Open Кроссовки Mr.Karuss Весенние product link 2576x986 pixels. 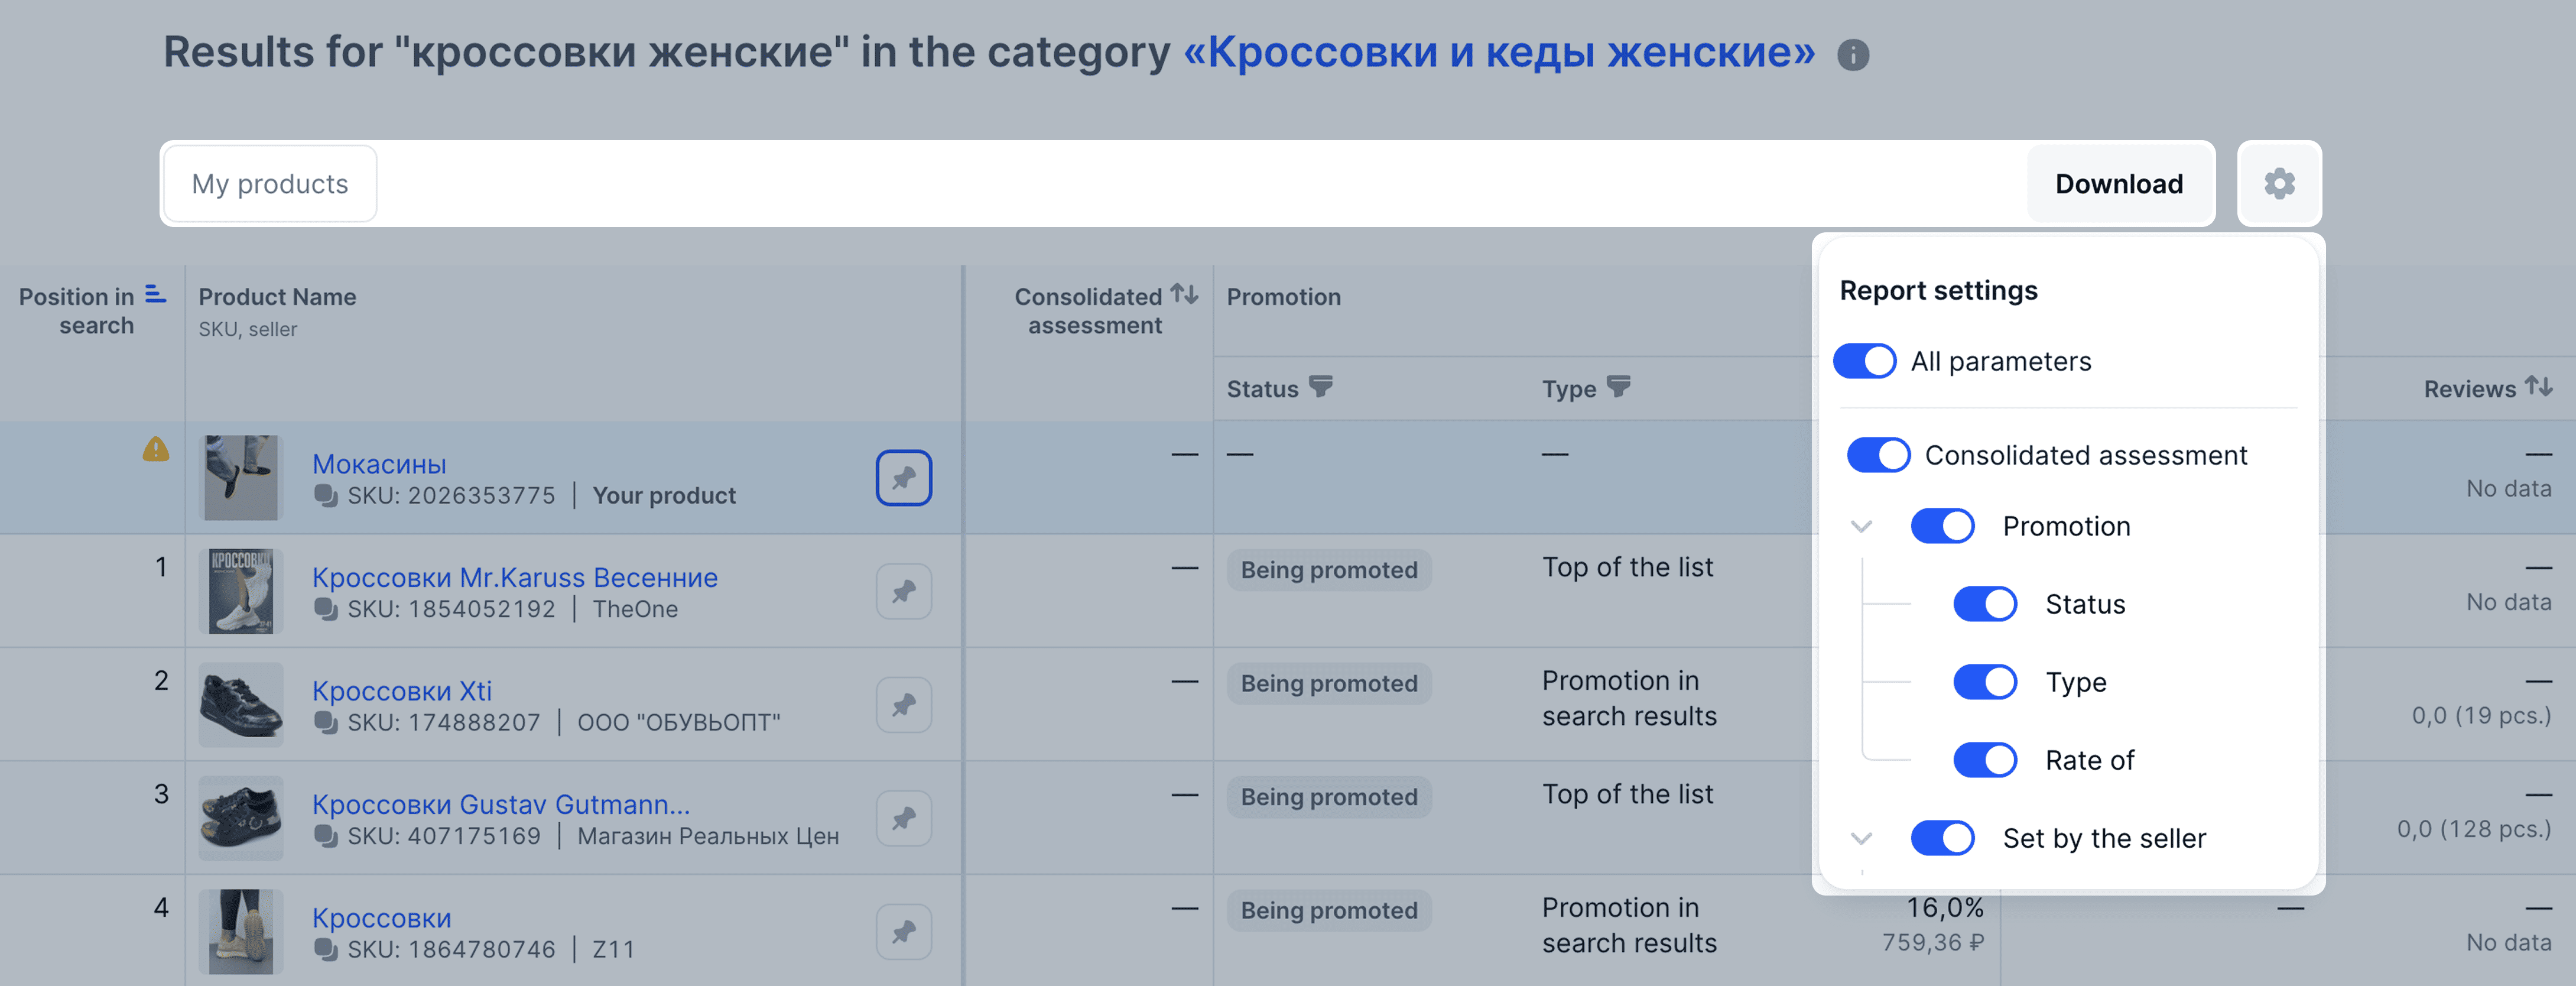[x=515, y=577]
